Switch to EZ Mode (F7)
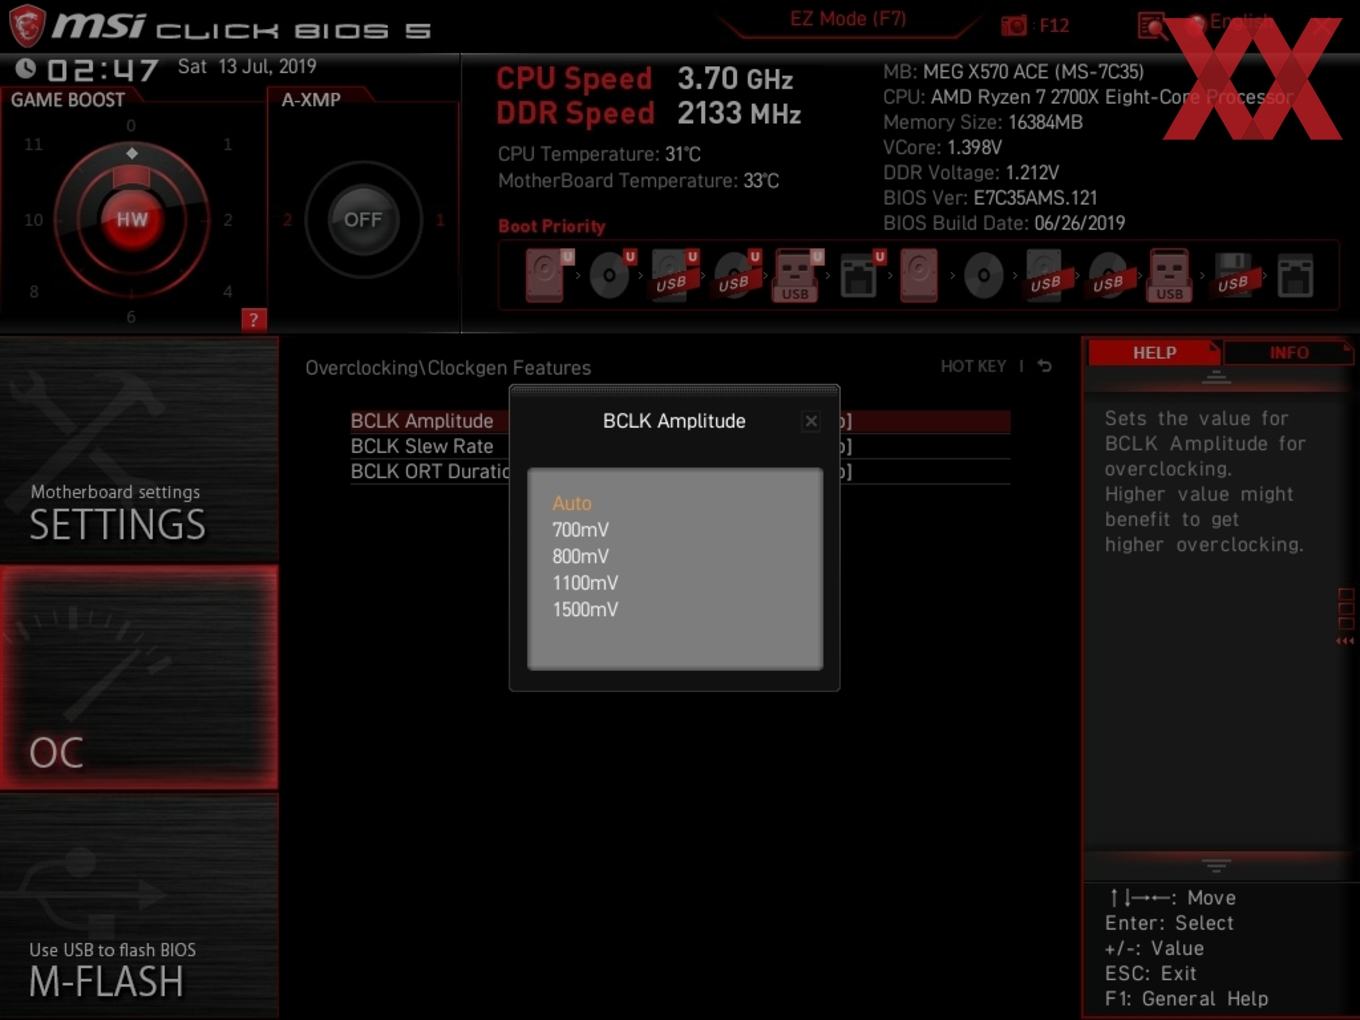 coord(848,19)
